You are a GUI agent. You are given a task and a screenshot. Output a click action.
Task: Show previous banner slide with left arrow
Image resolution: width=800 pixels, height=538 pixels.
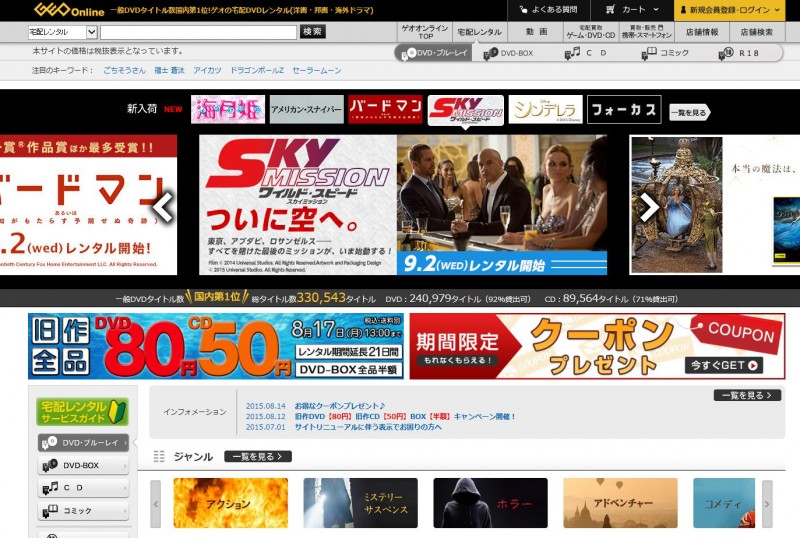(x=163, y=207)
